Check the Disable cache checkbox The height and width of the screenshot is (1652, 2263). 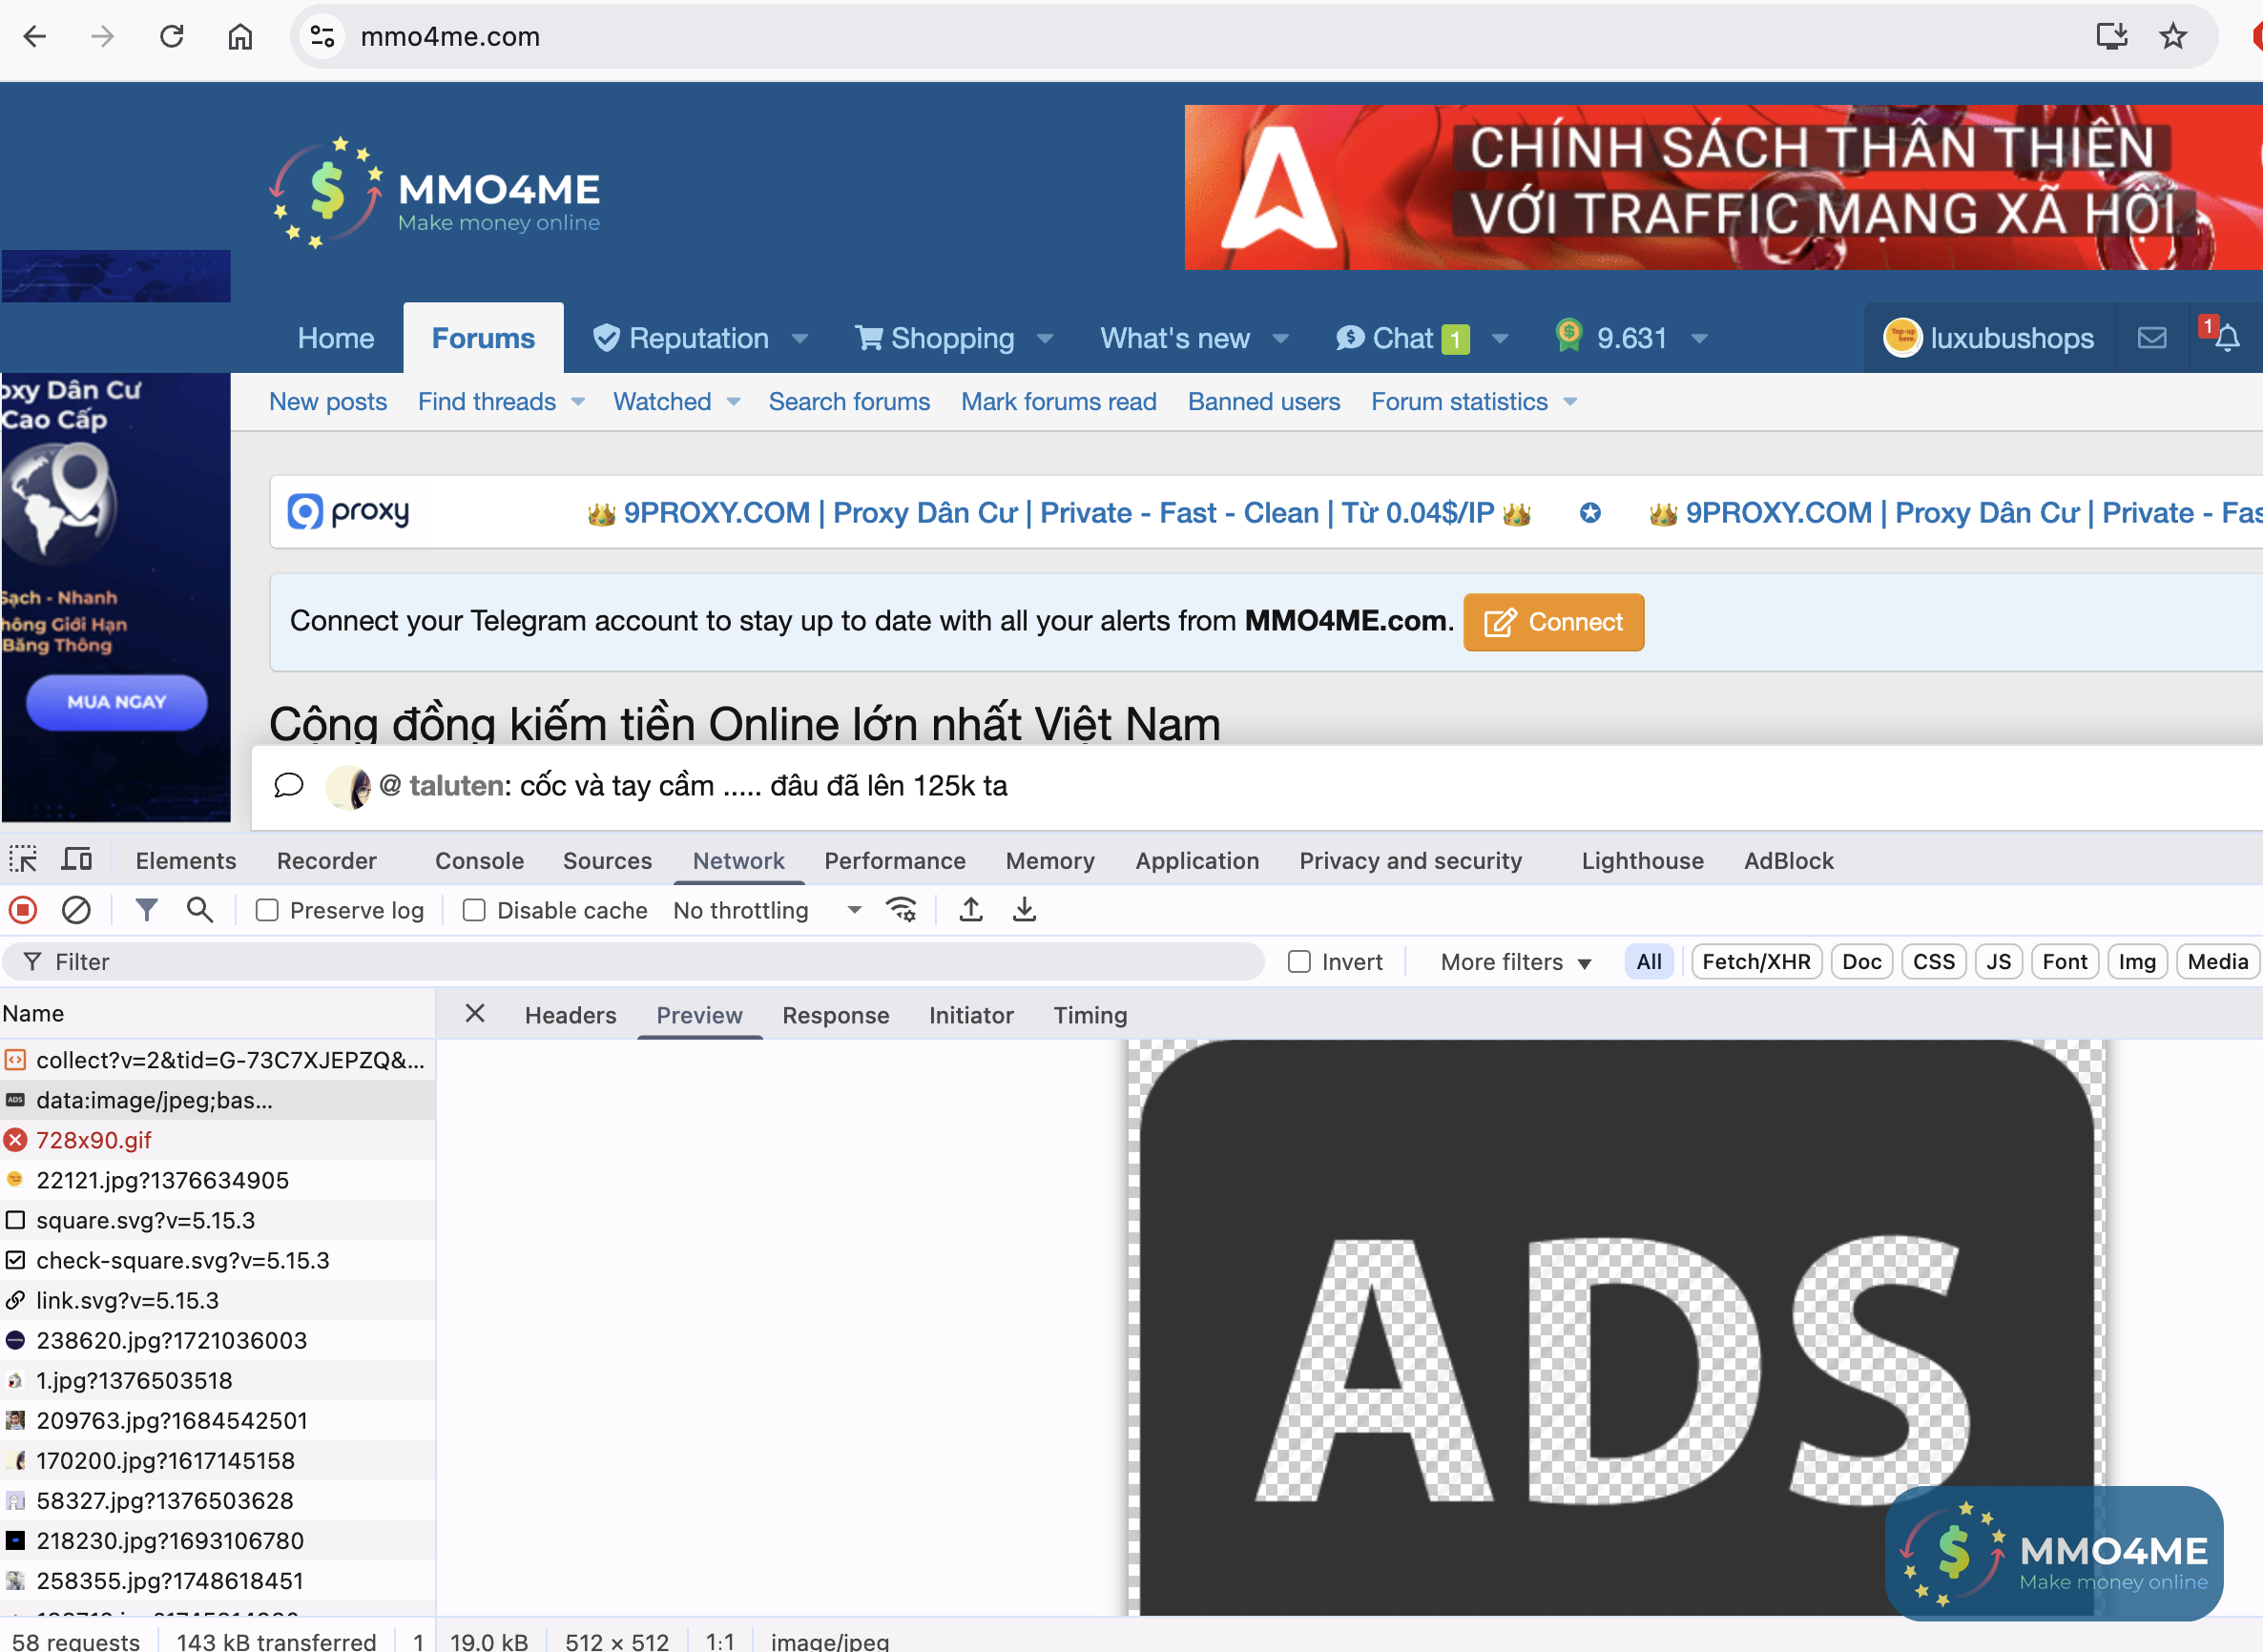point(474,910)
